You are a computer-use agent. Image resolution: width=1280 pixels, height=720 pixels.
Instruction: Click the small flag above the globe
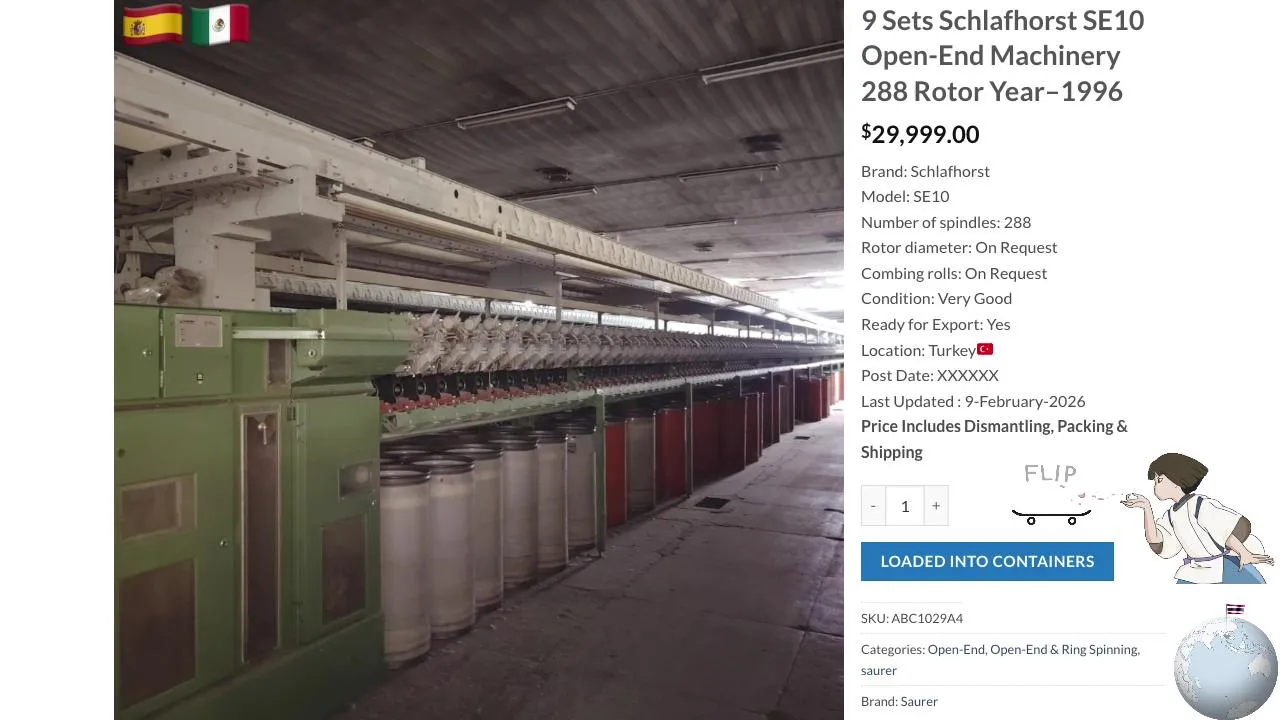[1235, 610]
